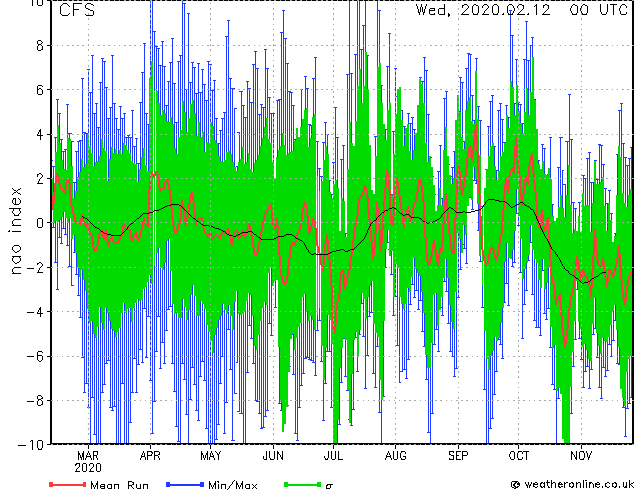Click the 'MAY' month axis label
Image resolution: width=634 pixels, height=490 pixels.
[211, 456]
